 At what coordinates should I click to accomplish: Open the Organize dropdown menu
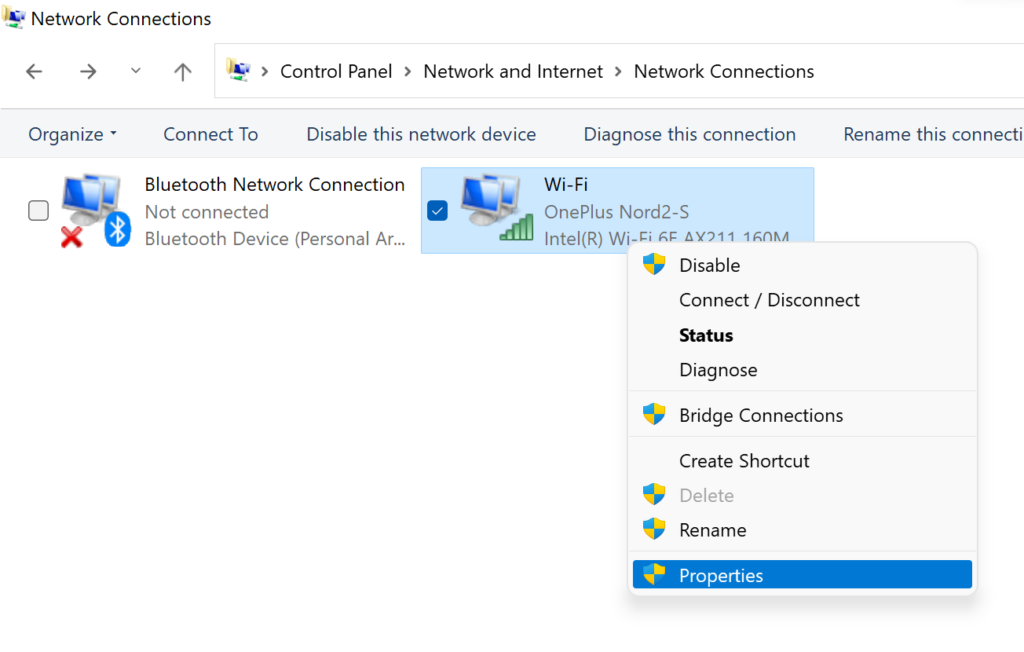click(x=72, y=134)
